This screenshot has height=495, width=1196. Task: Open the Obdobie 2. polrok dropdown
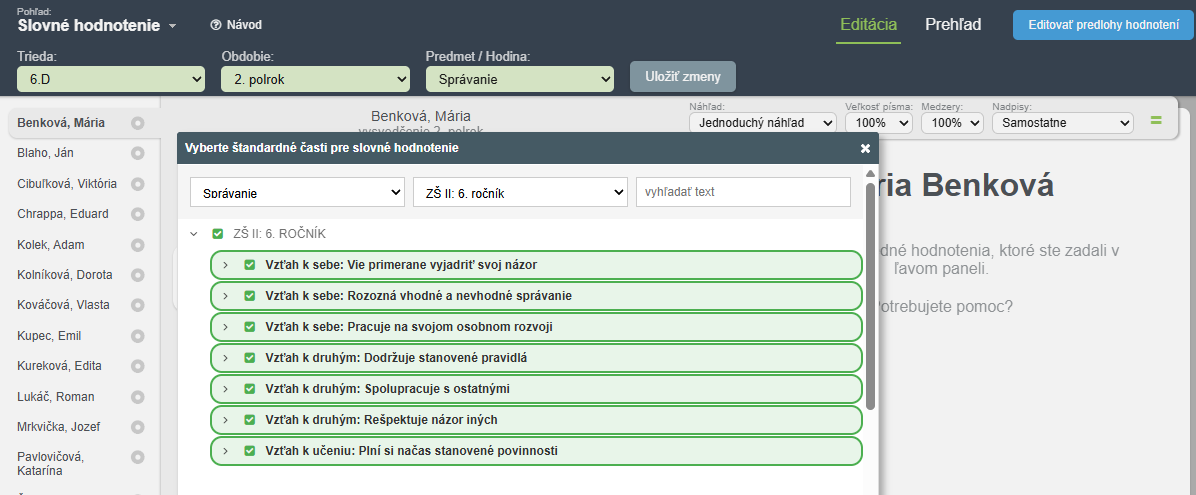click(x=315, y=79)
